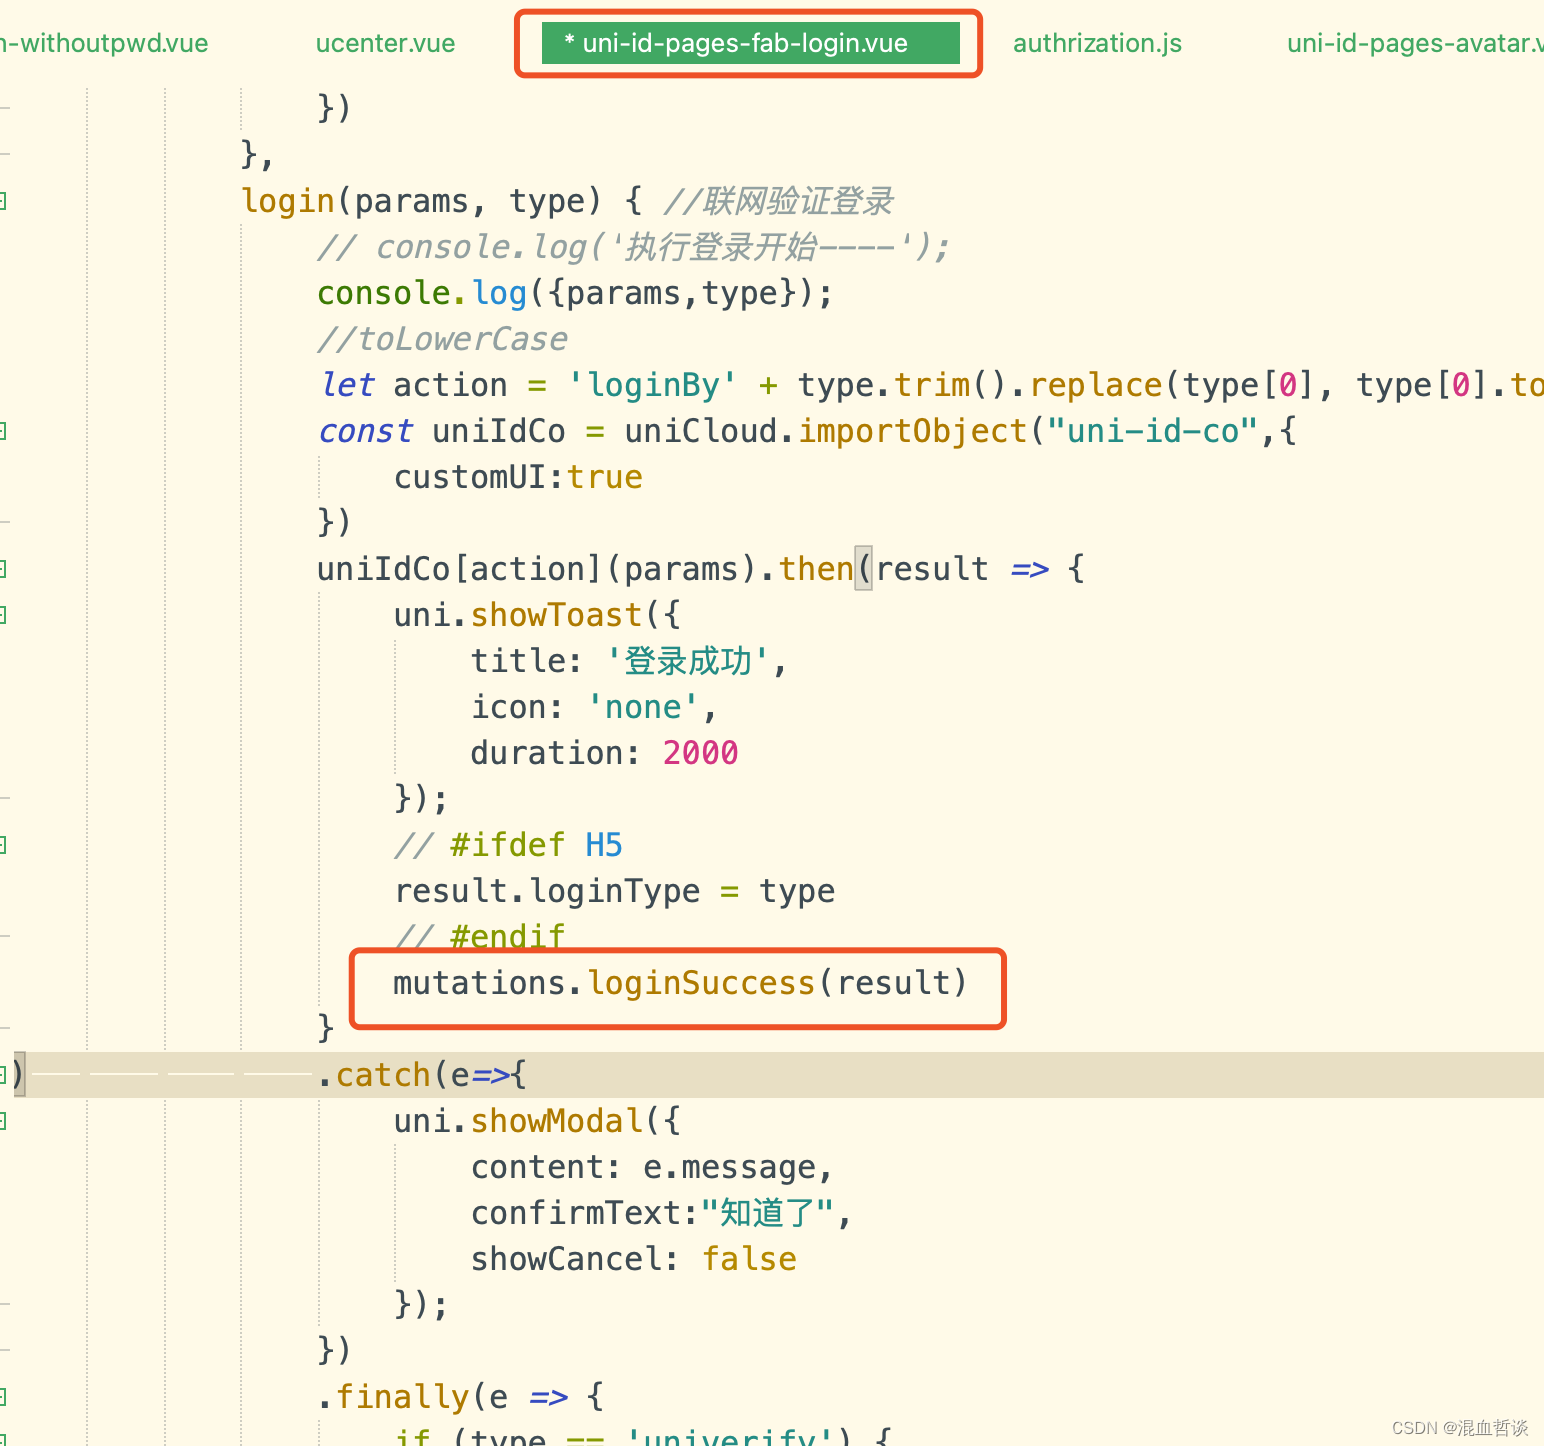Screen dimensions: 1544x1446
Task: Collapse fold on #ifdef H5 line
Action: pyautogui.click(x=3, y=845)
